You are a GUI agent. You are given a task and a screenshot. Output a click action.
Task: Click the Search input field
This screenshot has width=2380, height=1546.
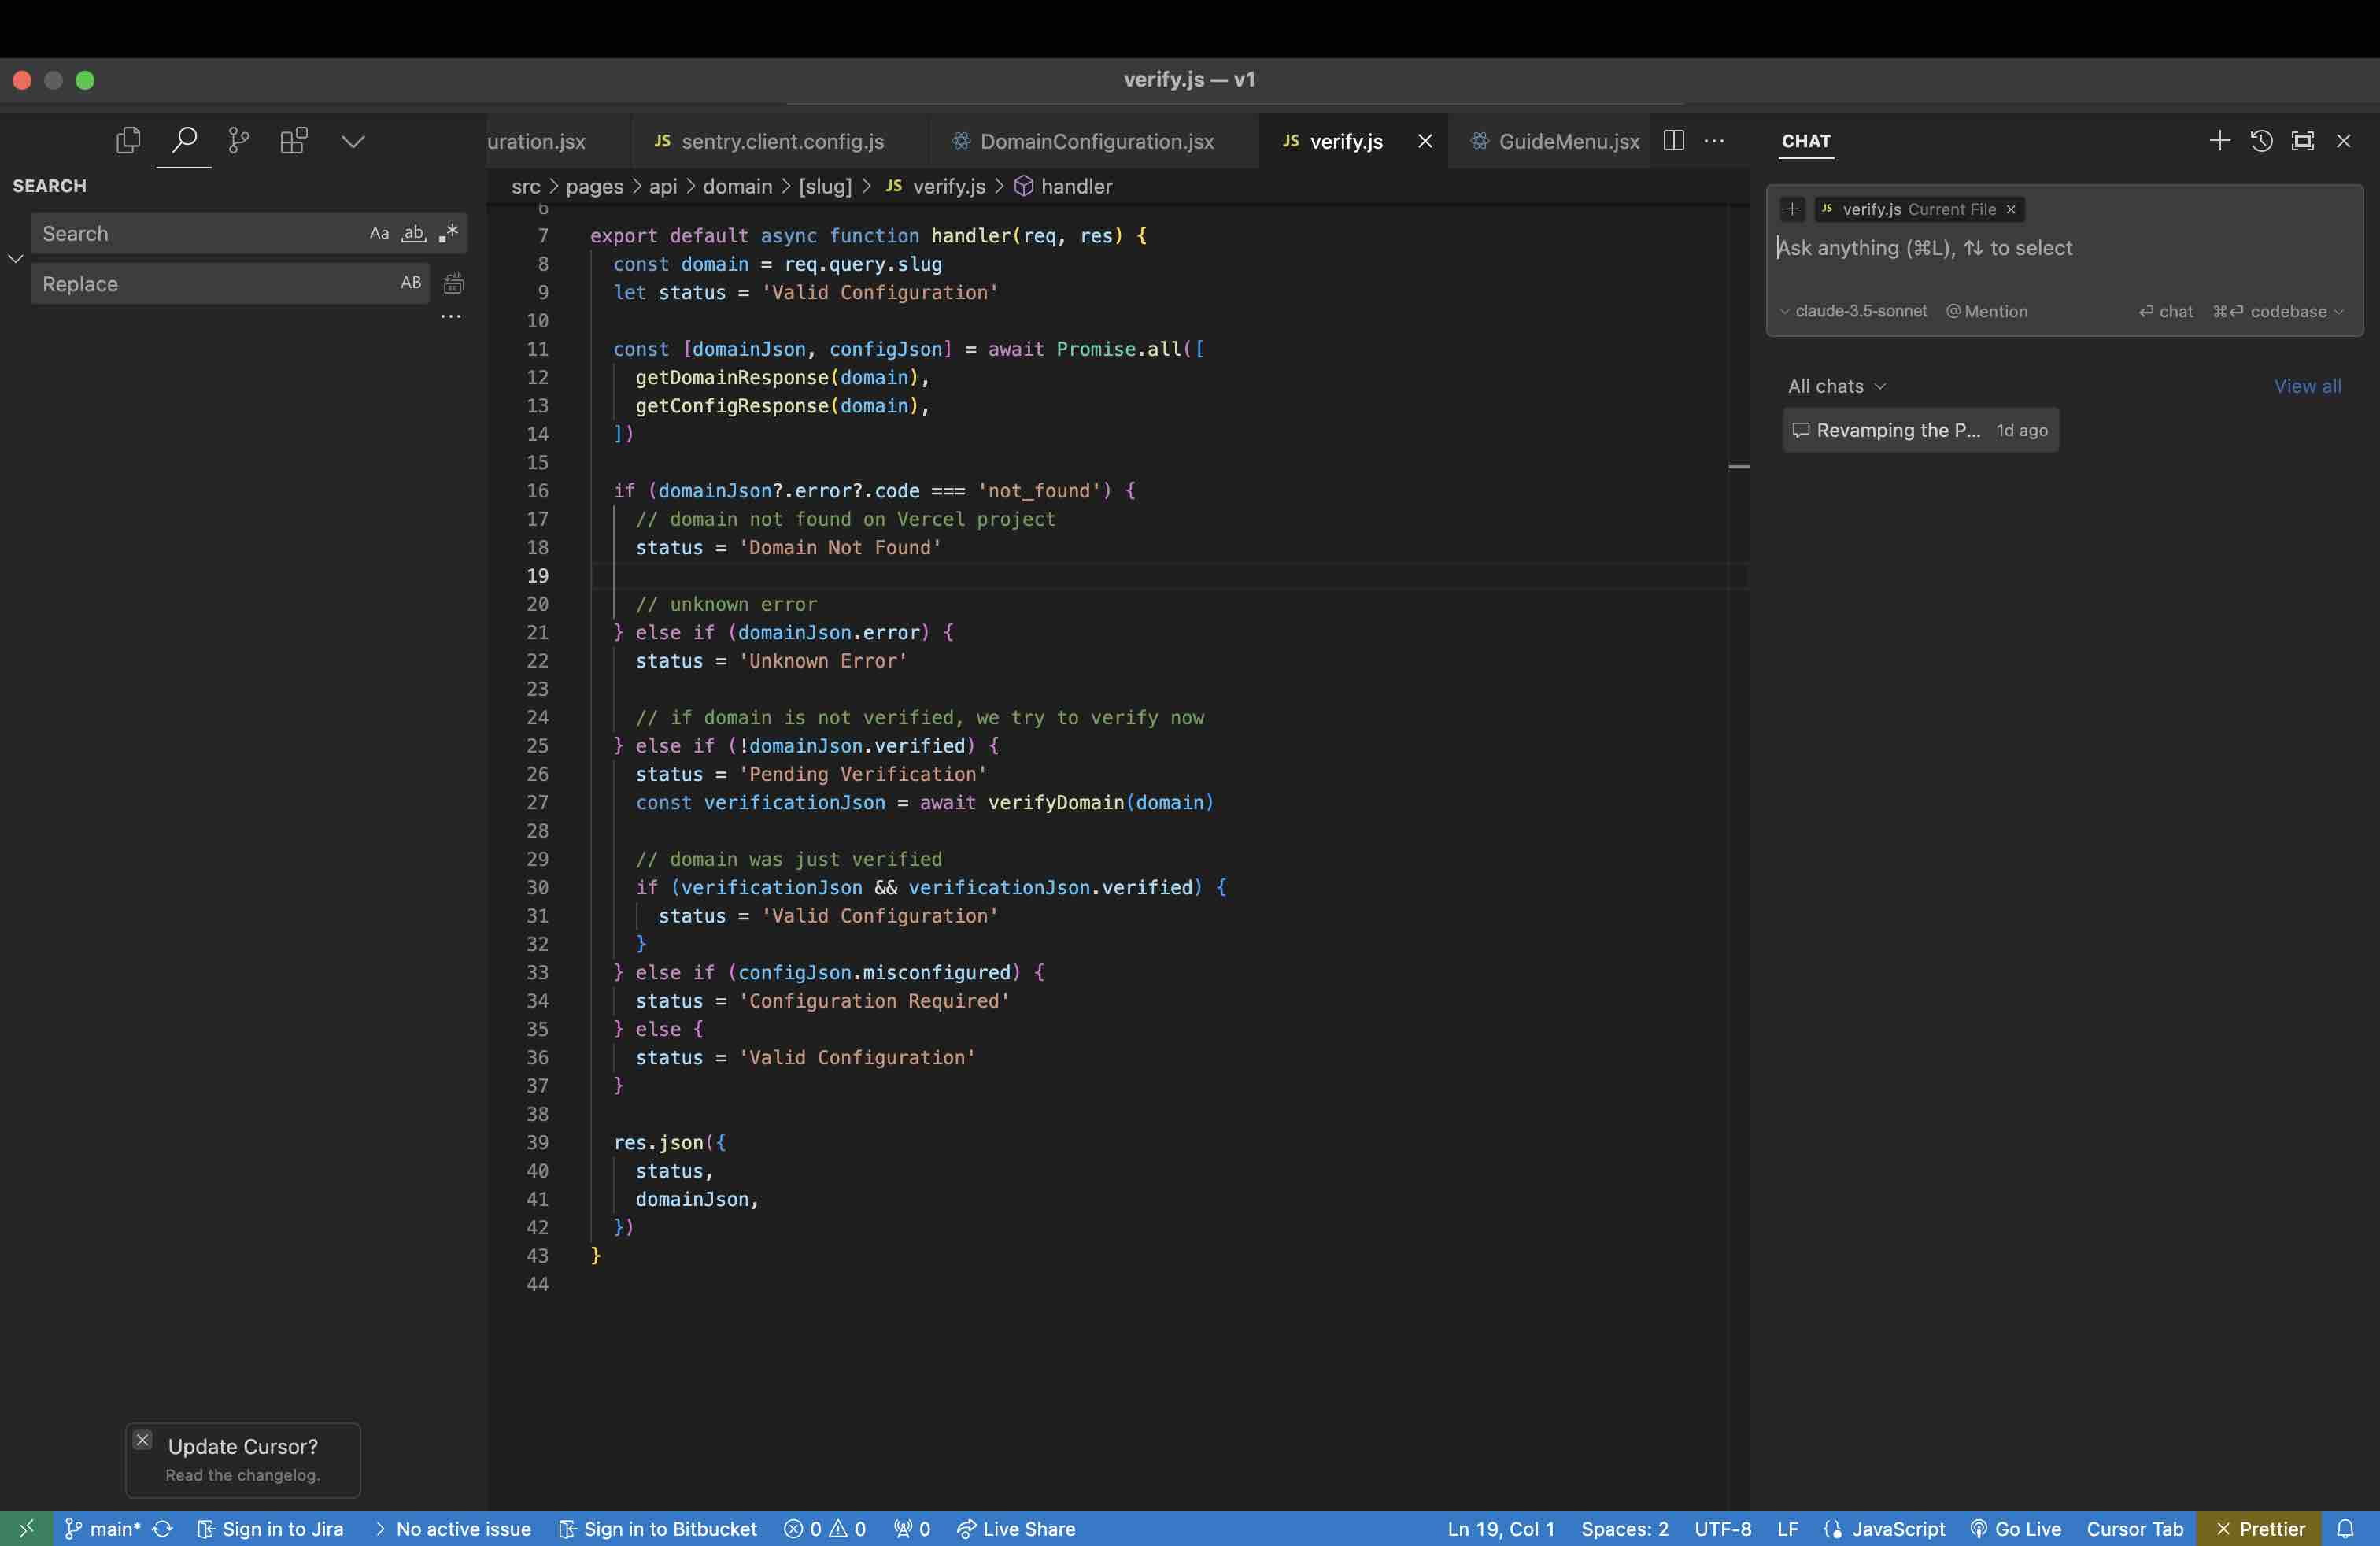[x=200, y=234]
